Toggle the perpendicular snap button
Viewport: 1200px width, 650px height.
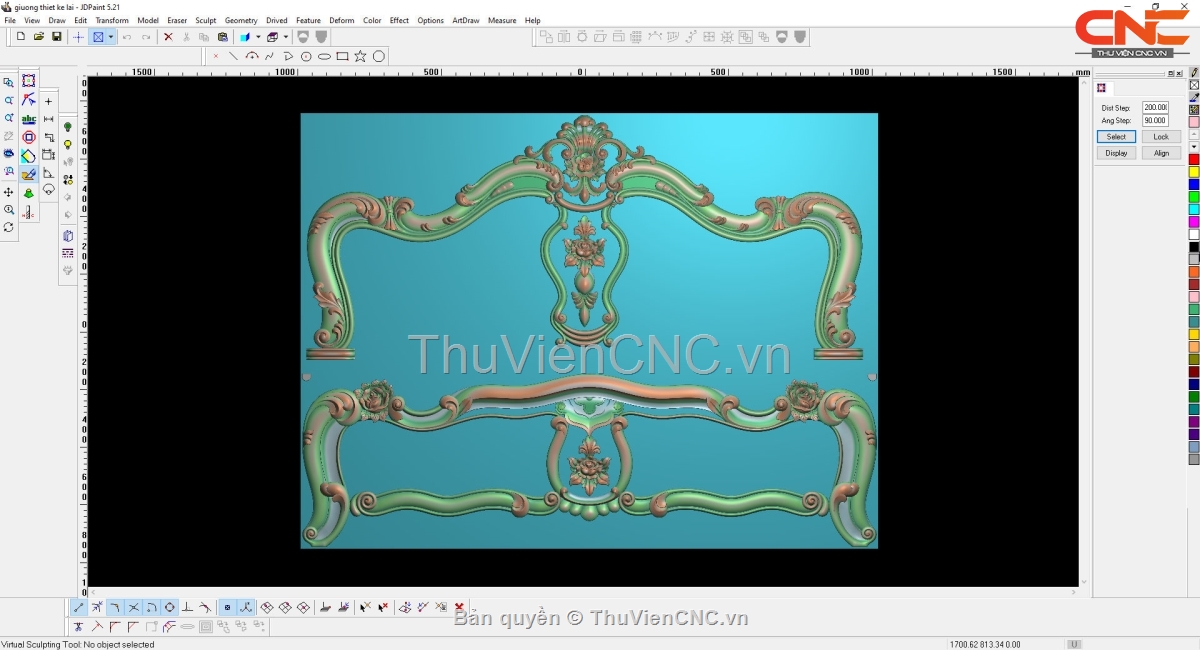click(x=187, y=607)
